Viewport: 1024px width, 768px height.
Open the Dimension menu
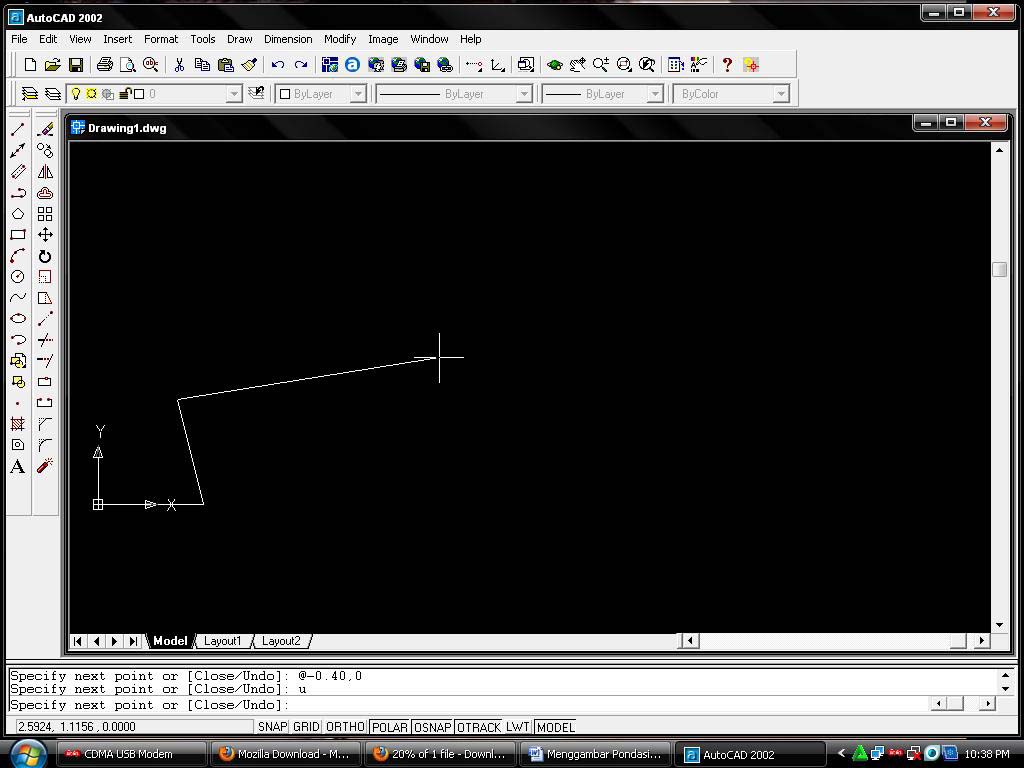(x=288, y=39)
